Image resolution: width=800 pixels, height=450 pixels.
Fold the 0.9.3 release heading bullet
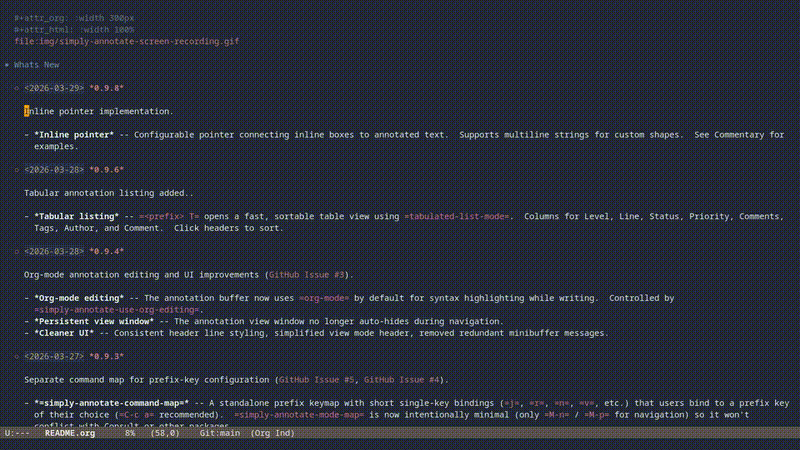click(x=17, y=357)
